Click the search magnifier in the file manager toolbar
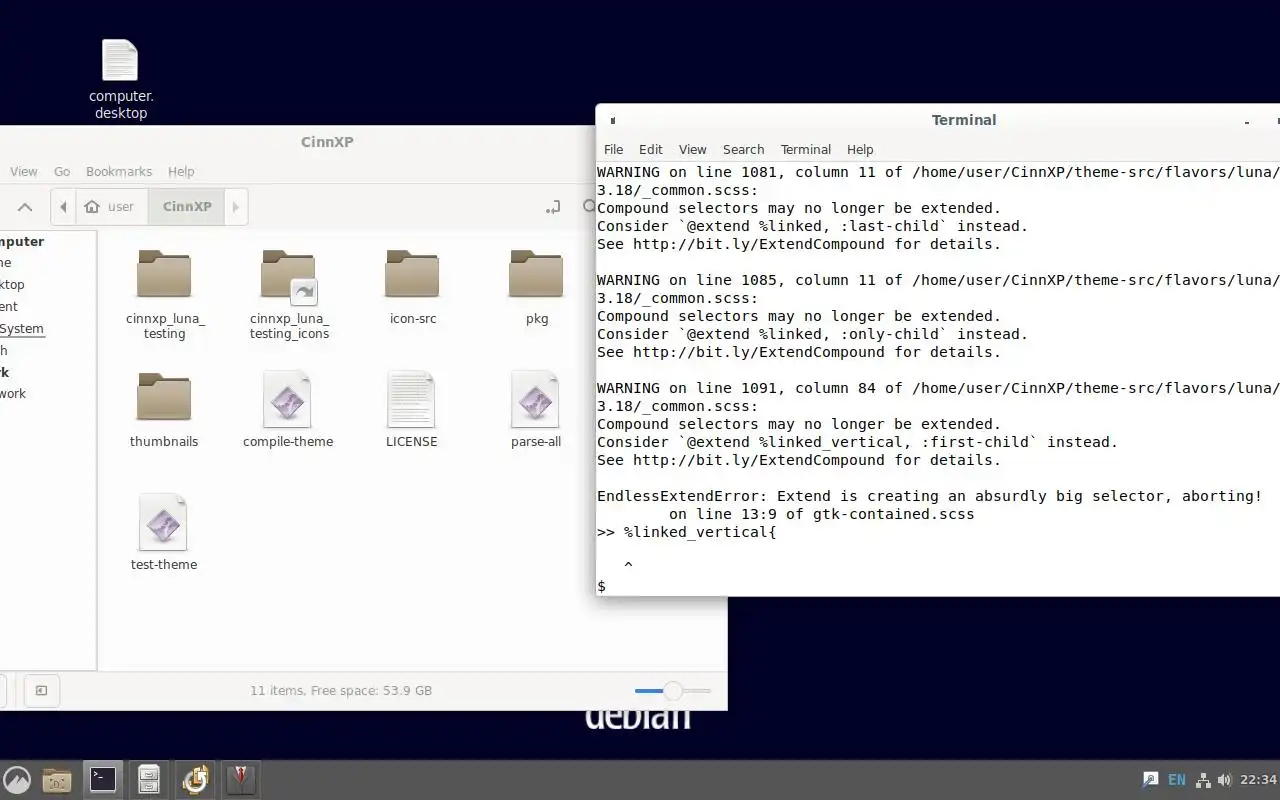Image resolution: width=1280 pixels, height=800 pixels. (x=590, y=207)
